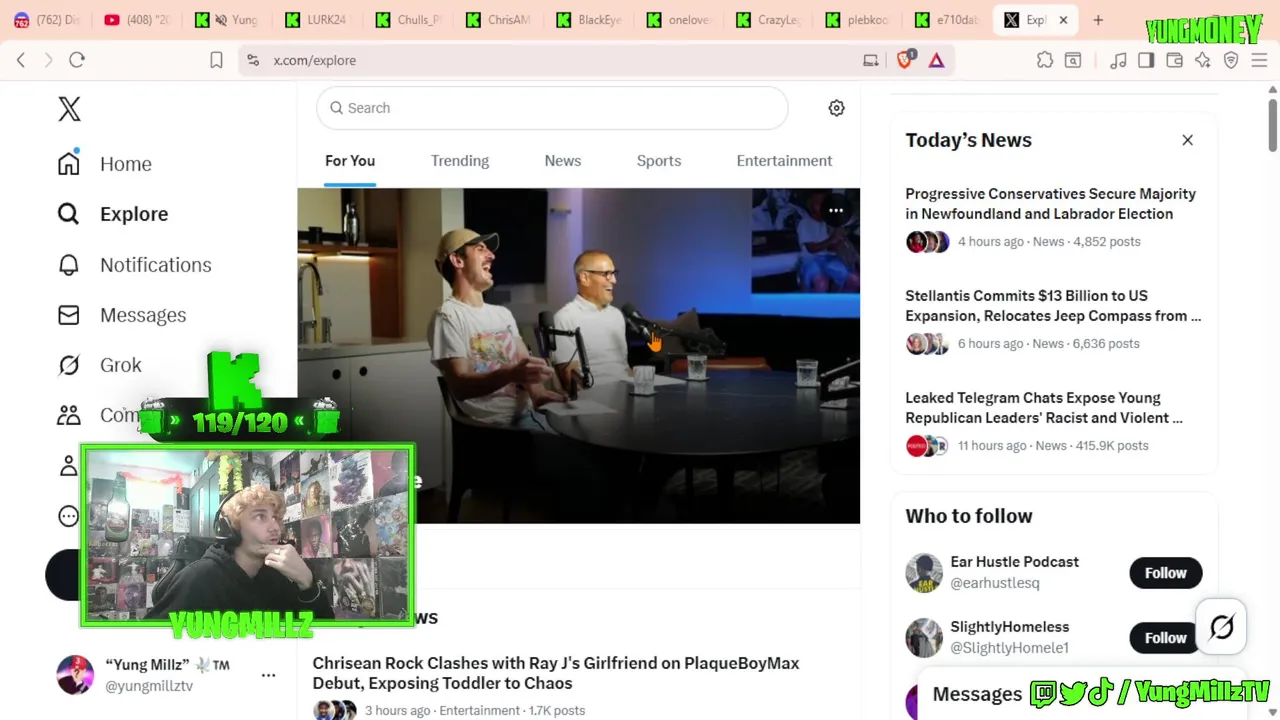Switch to the Entertainment tab
This screenshot has height=720, width=1280.
point(784,161)
